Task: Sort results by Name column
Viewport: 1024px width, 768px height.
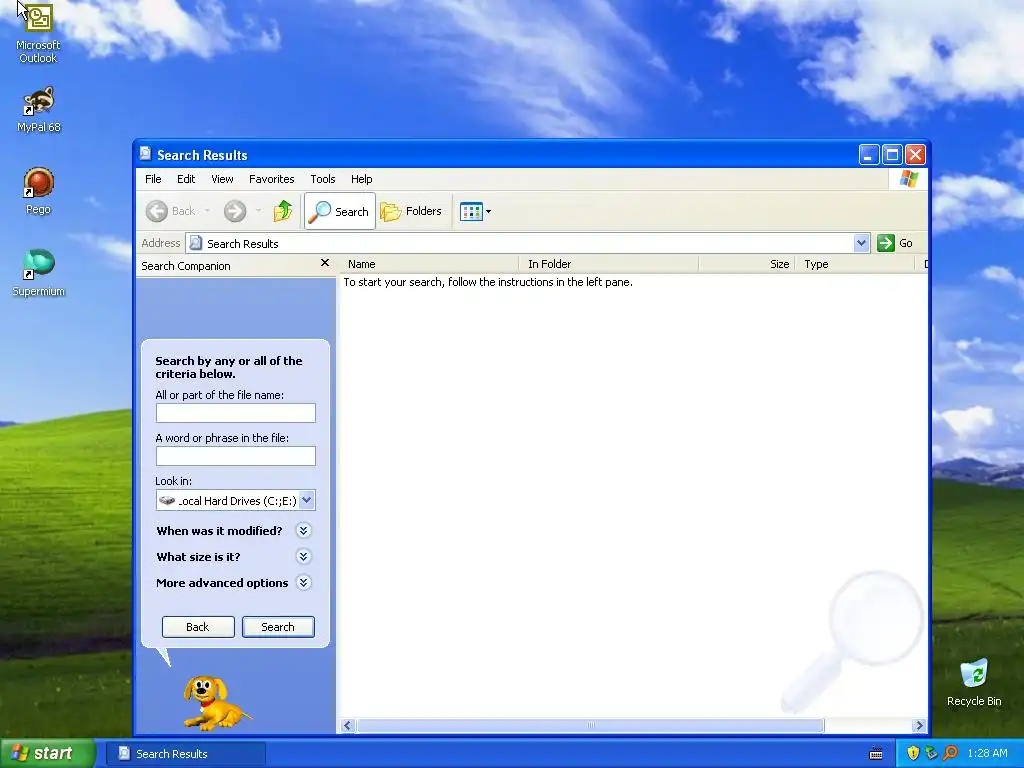Action: (x=430, y=264)
